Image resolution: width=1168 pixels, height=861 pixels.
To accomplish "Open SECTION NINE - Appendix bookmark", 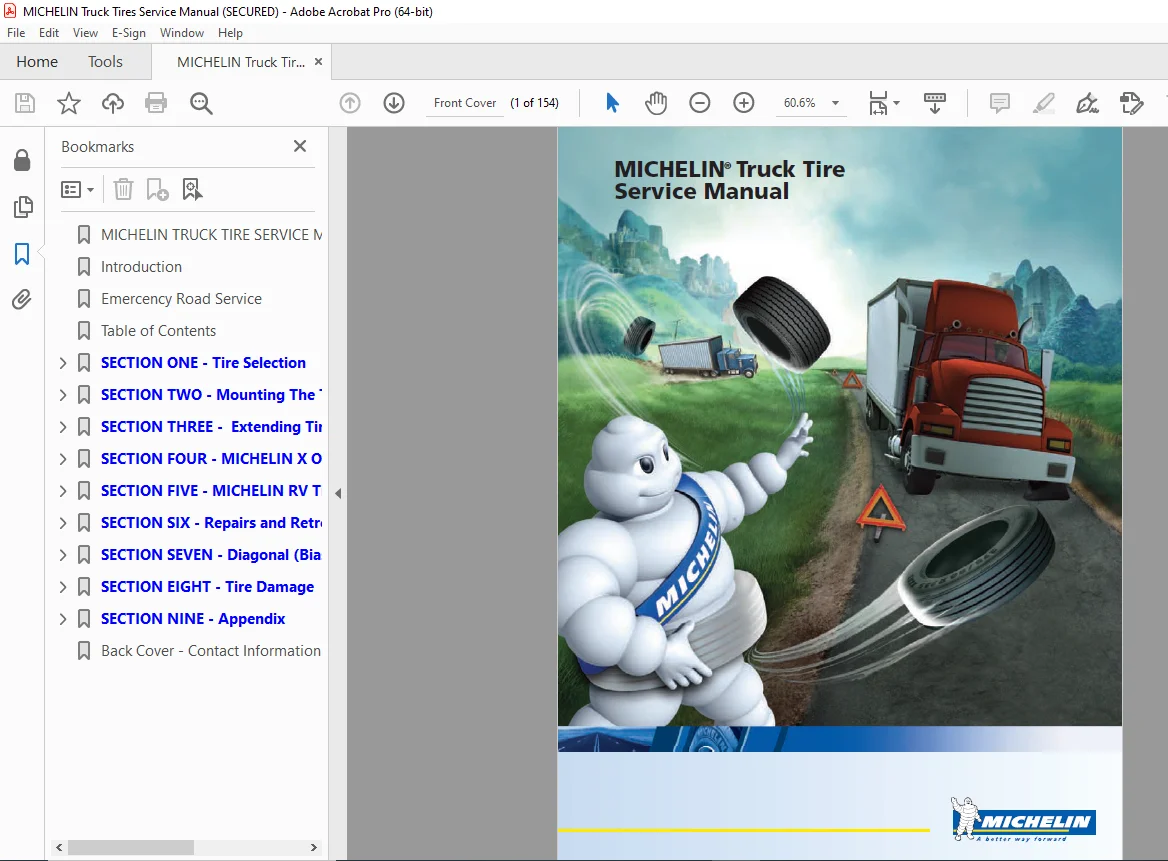I will [193, 619].
